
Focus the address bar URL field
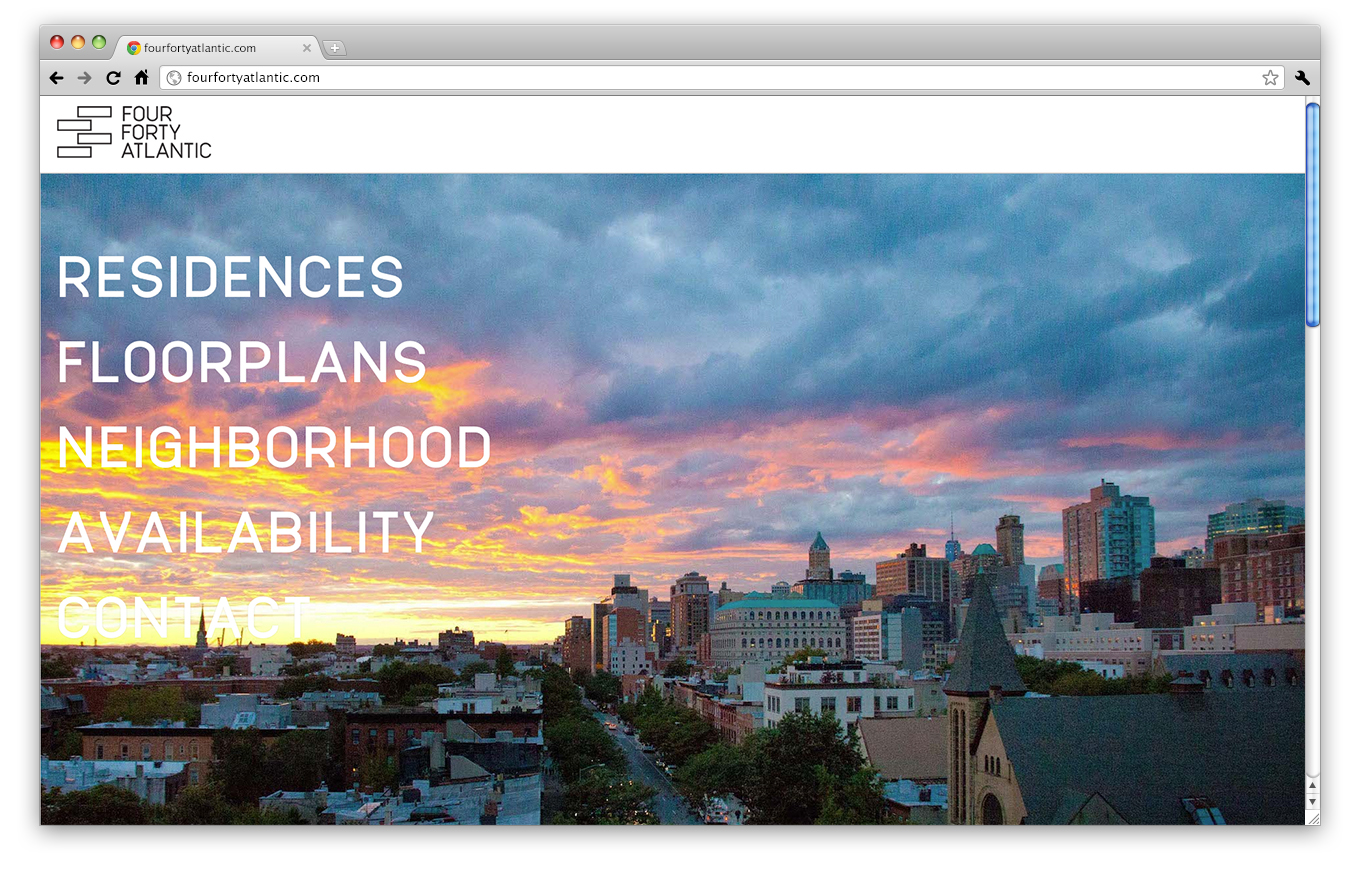pos(720,78)
